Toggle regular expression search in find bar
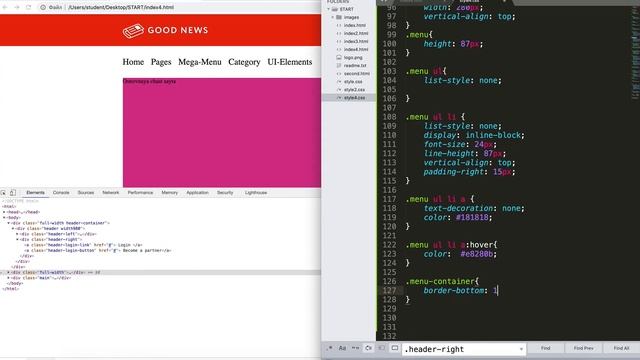This screenshot has width=640, height=360. tap(329, 349)
